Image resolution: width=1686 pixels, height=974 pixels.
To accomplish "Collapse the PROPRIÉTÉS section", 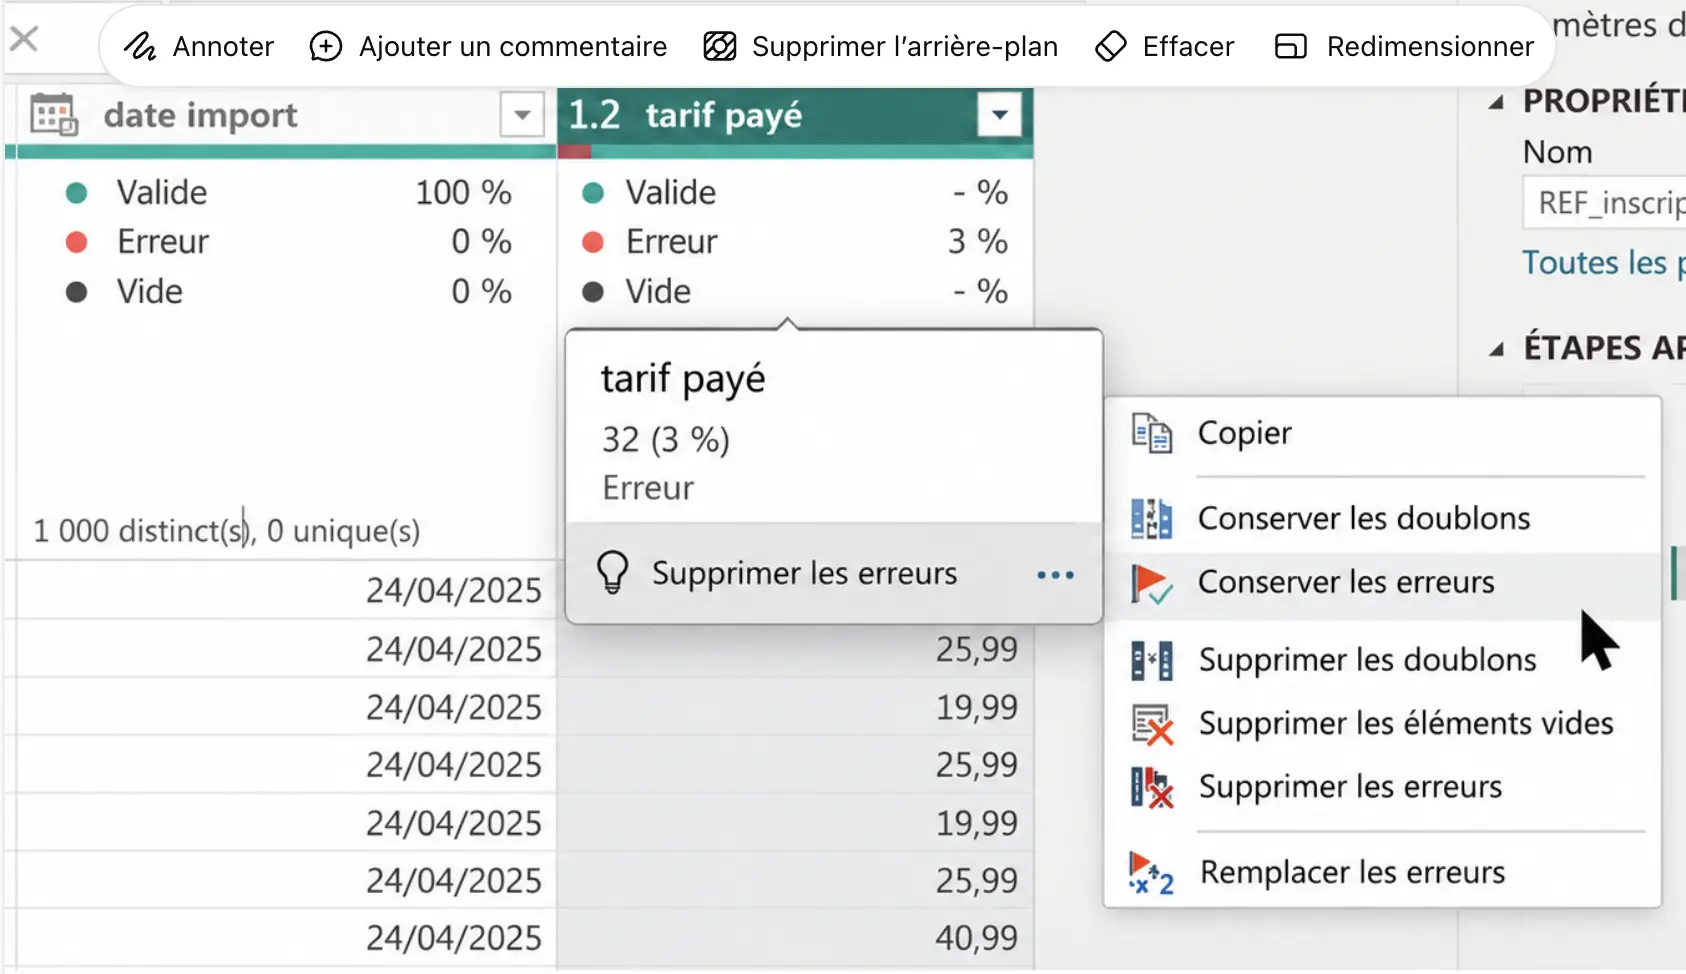I will [x=1496, y=102].
